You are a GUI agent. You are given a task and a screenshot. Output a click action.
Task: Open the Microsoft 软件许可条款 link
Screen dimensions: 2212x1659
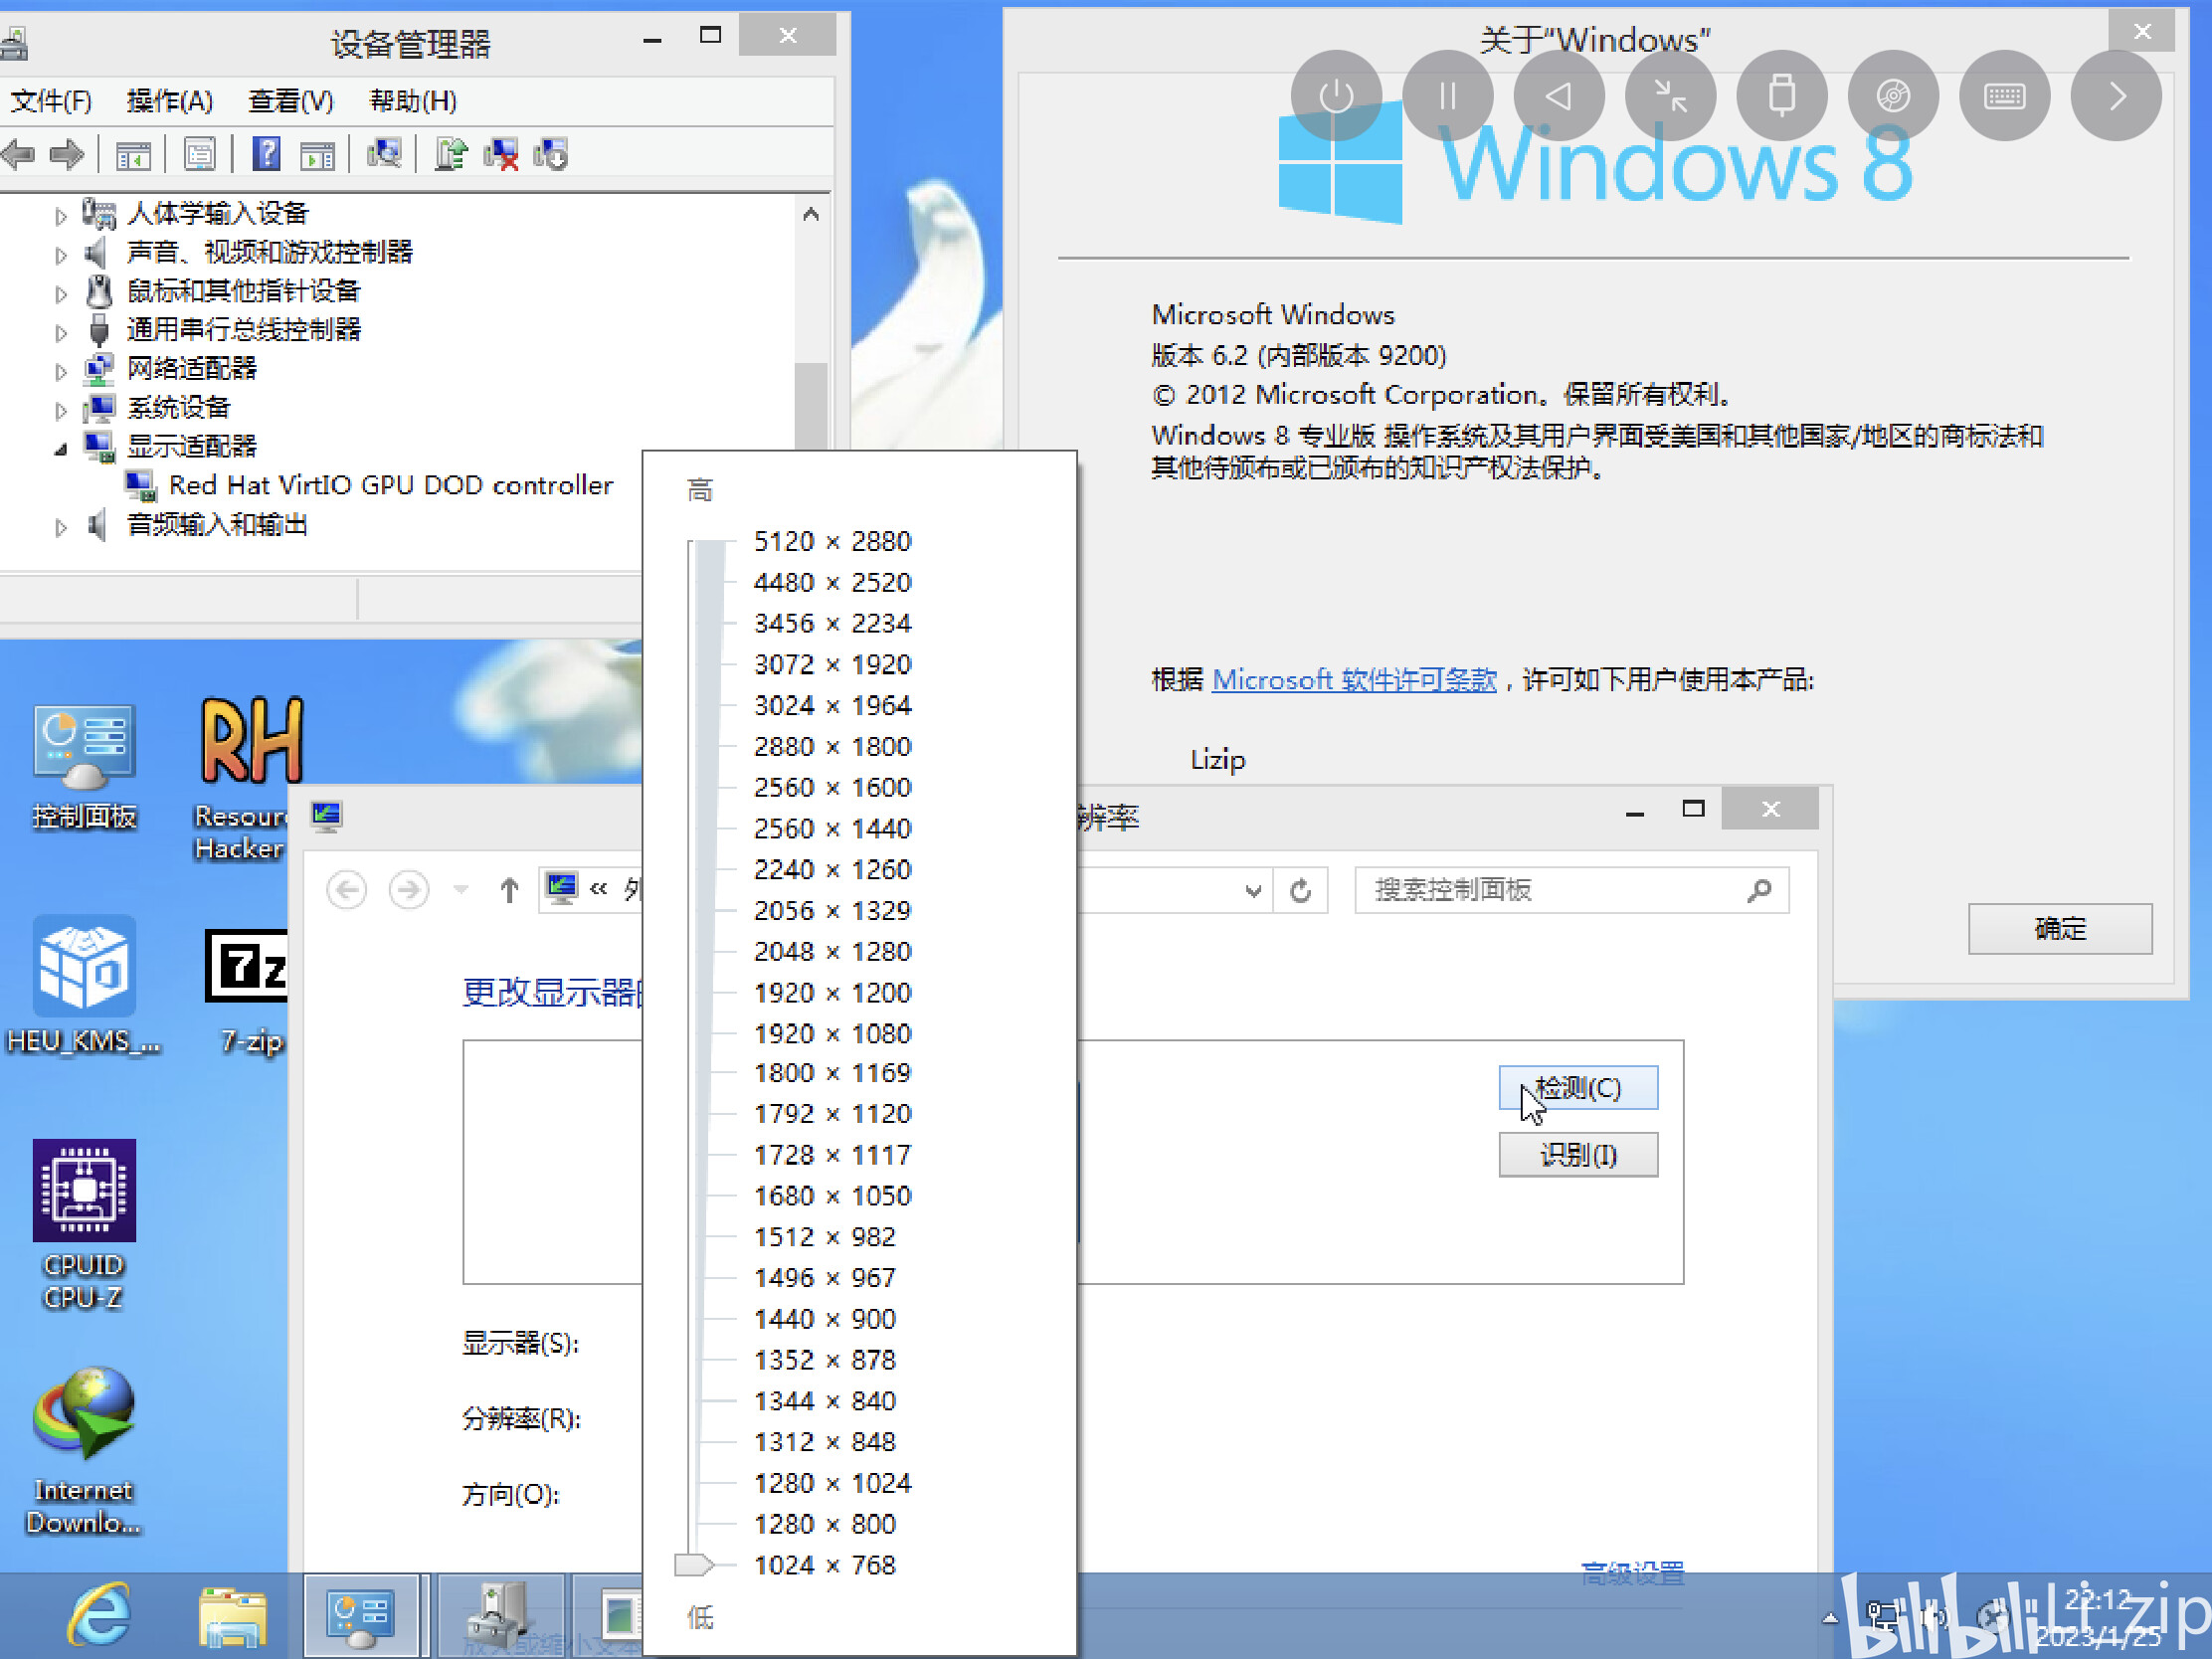click(x=1353, y=680)
